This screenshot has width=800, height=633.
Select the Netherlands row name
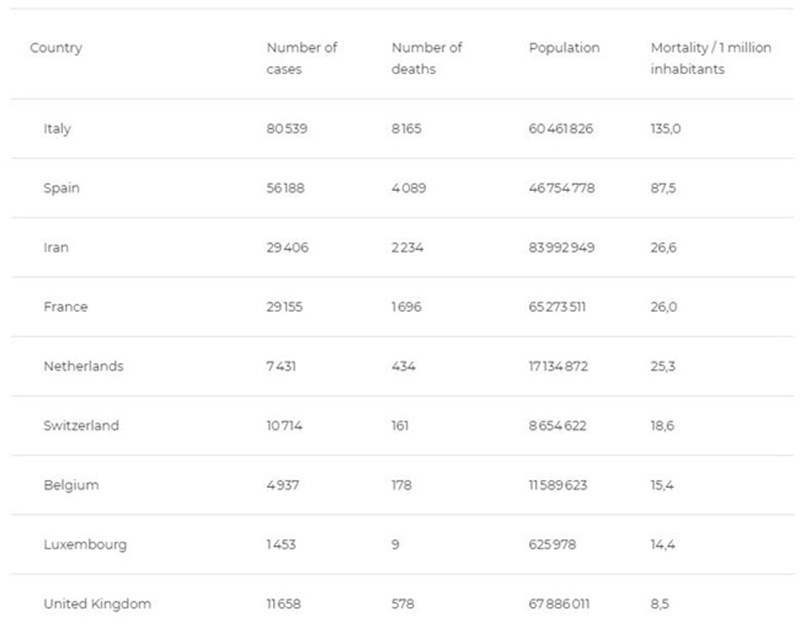click(x=83, y=366)
